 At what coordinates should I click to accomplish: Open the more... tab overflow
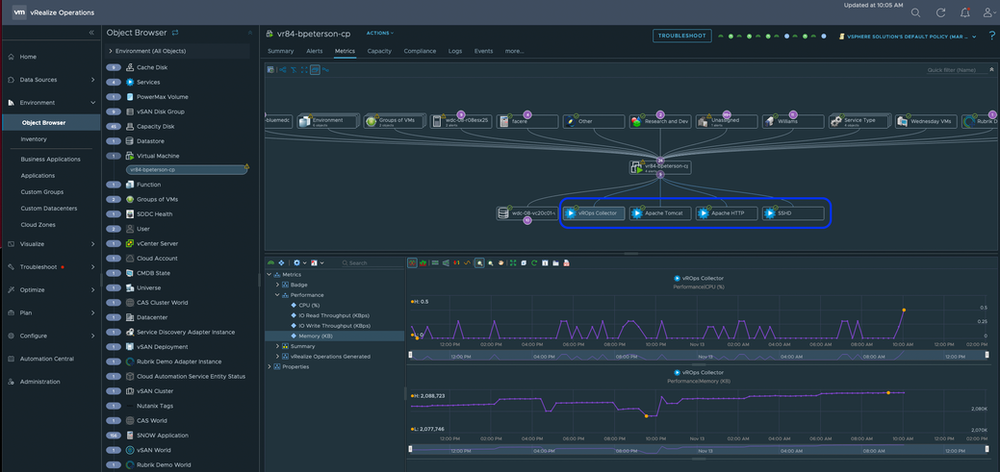click(514, 51)
